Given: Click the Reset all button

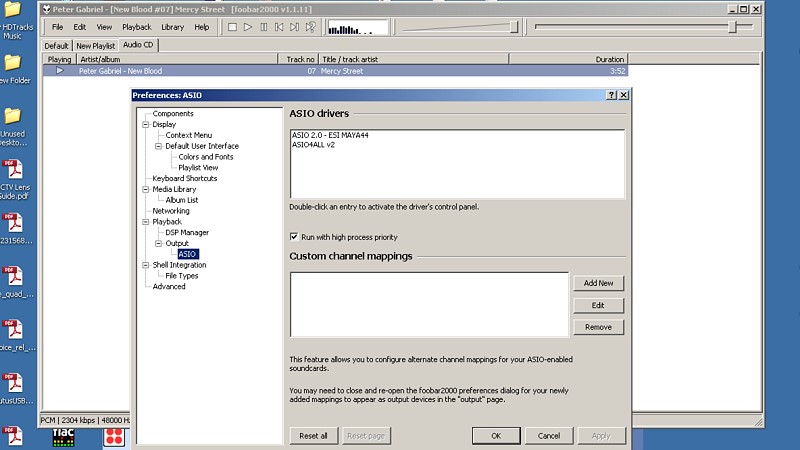Looking at the screenshot, I should (x=313, y=436).
